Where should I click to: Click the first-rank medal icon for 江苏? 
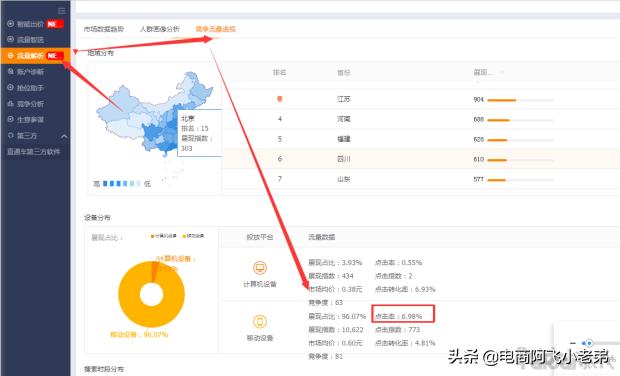click(x=280, y=99)
